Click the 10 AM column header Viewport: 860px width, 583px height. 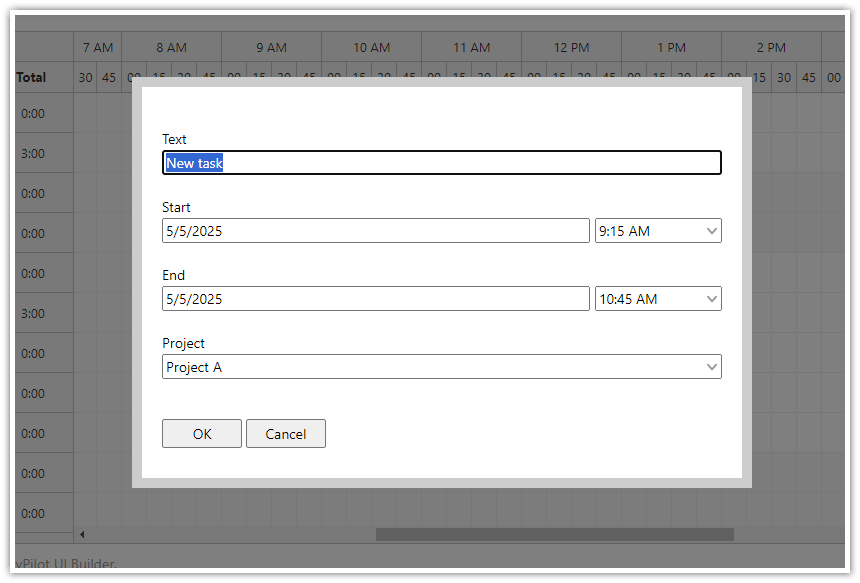[x=370, y=47]
